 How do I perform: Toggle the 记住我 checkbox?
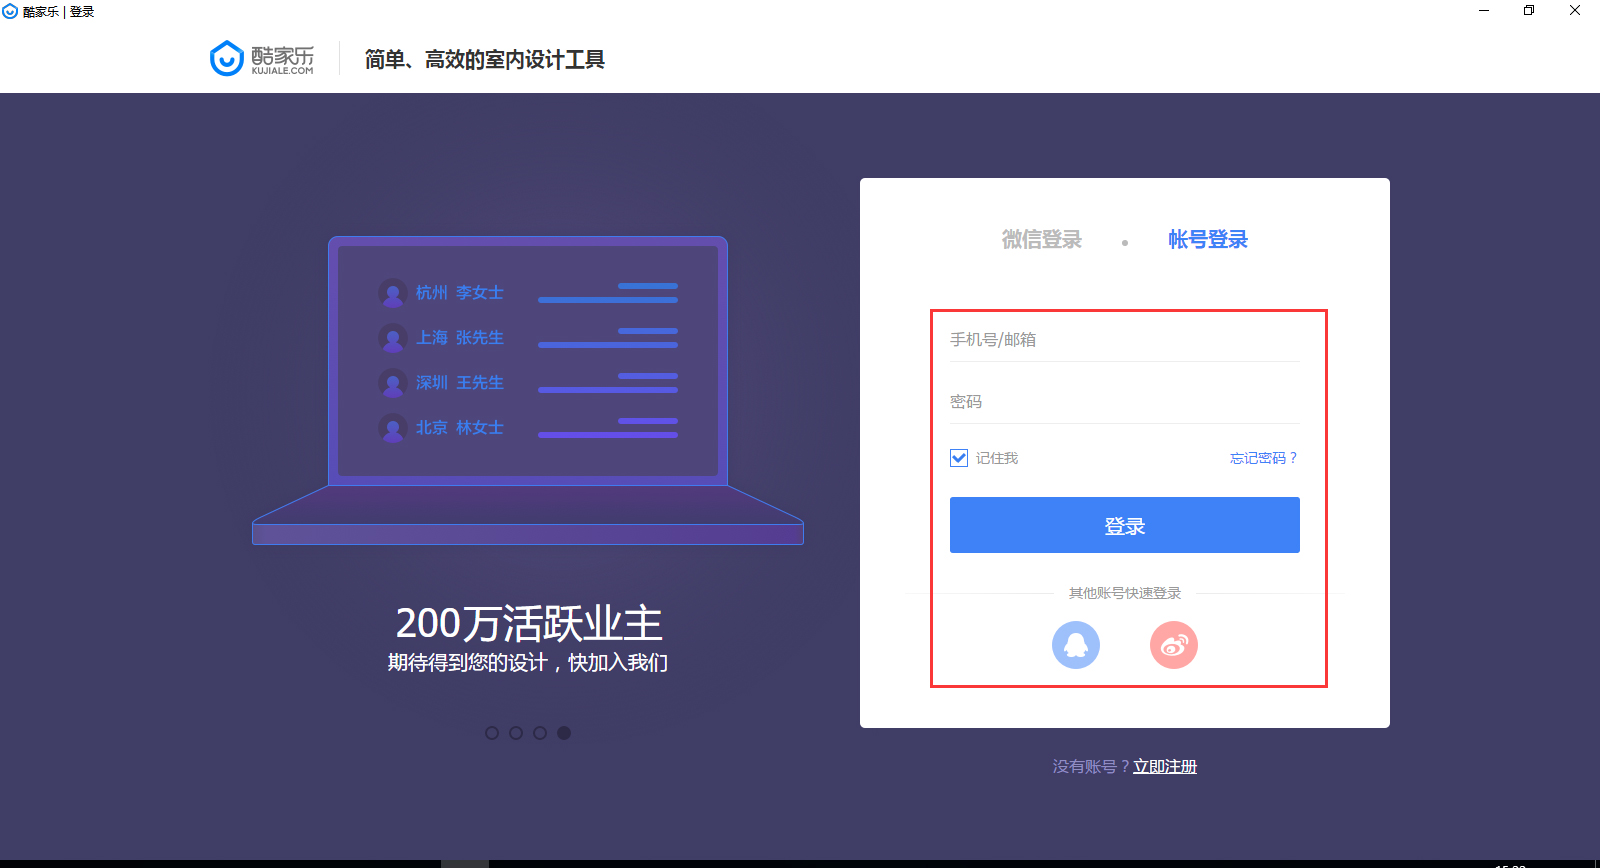959,458
